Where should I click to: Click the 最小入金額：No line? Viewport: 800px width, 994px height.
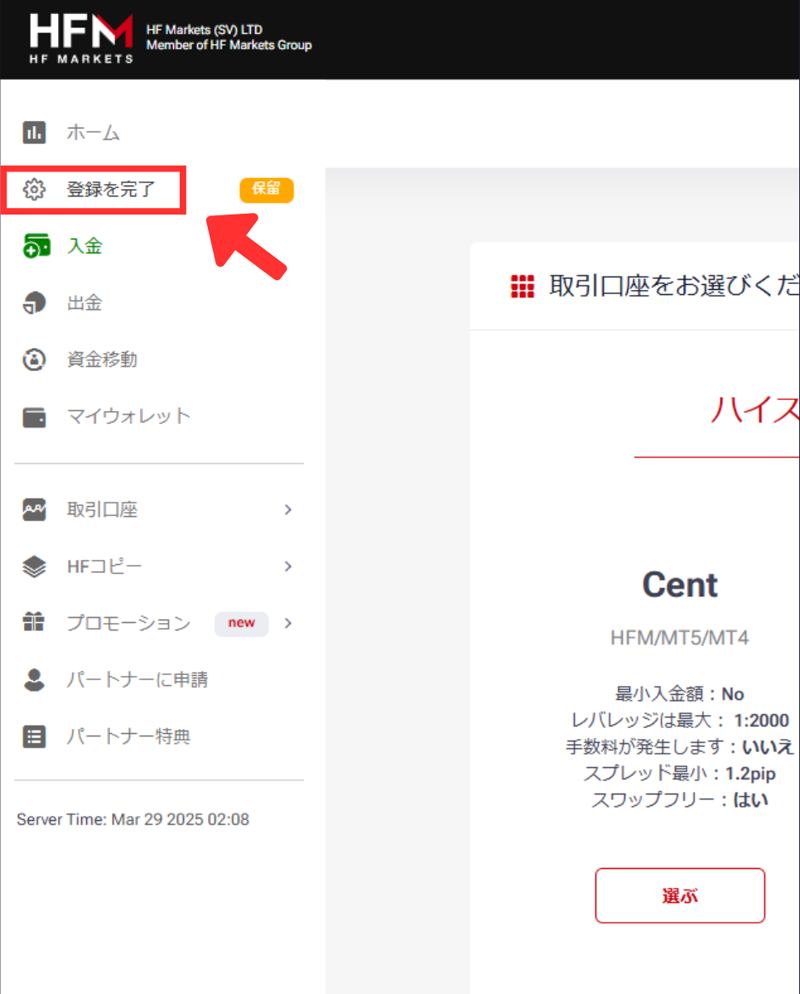(680, 694)
